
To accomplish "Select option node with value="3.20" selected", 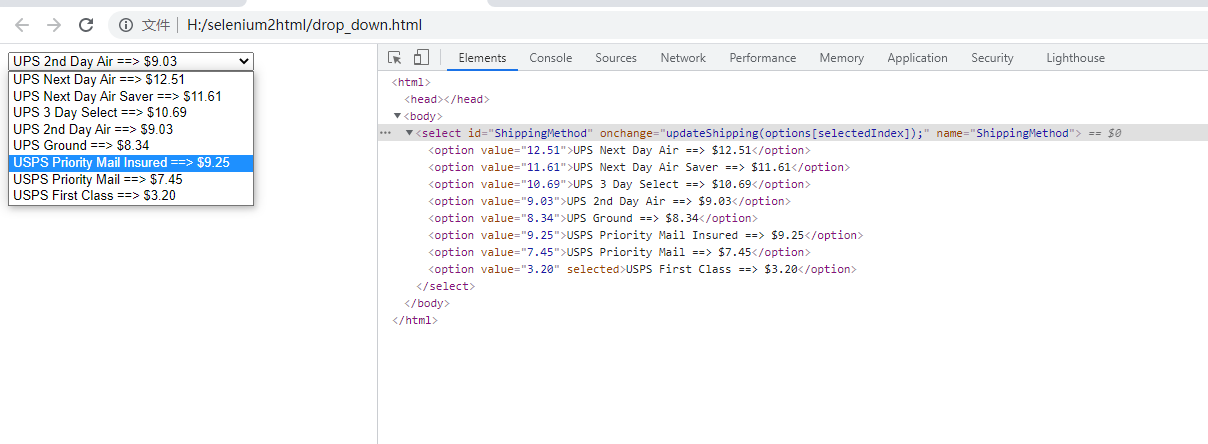I will click(642, 269).
